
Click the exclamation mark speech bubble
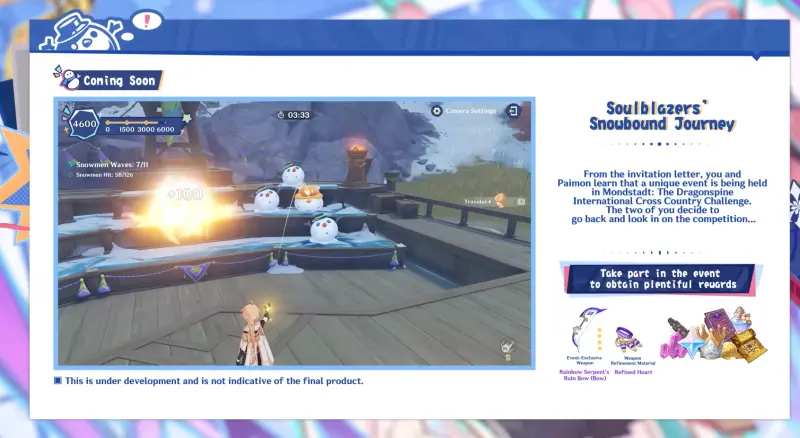pyautogui.click(x=148, y=19)
